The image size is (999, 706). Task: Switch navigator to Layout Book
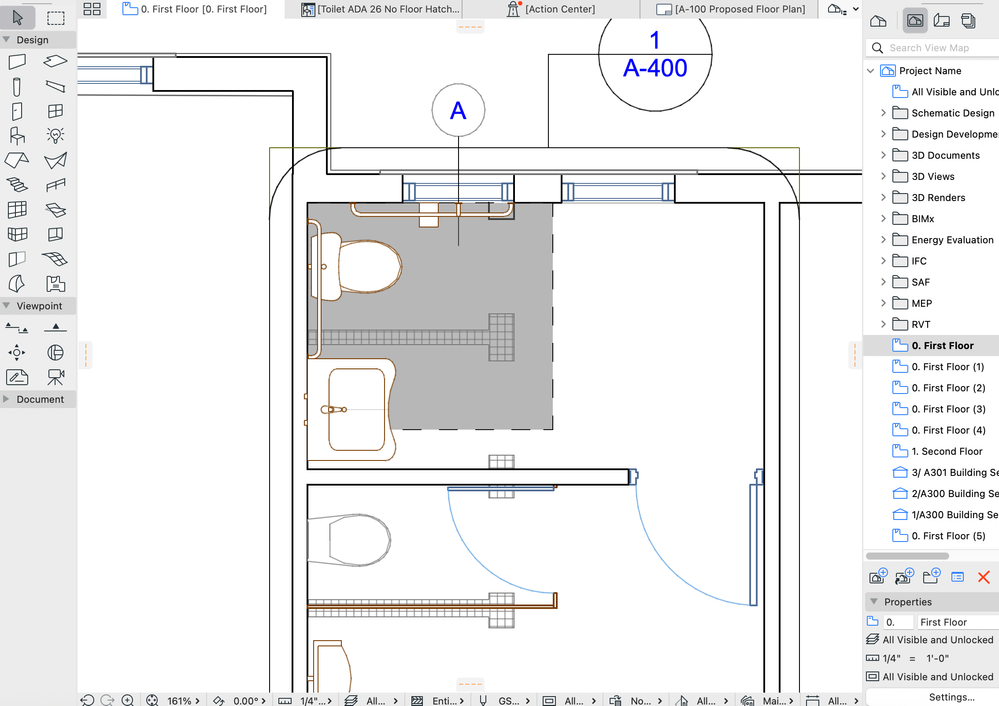click(942, 21)
